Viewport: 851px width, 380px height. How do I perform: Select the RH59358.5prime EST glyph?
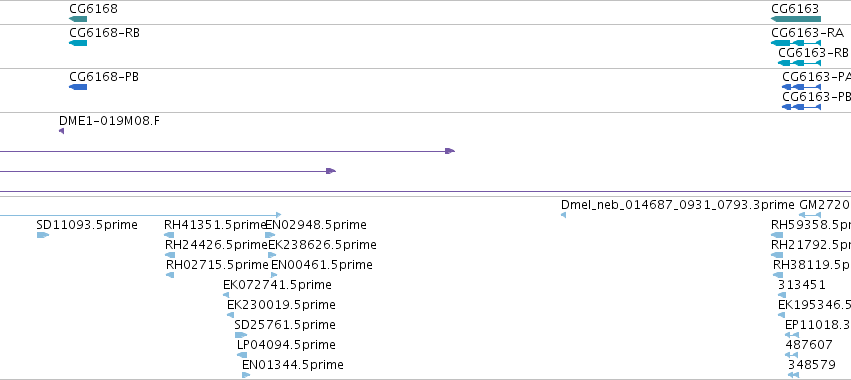click(777, 235)
